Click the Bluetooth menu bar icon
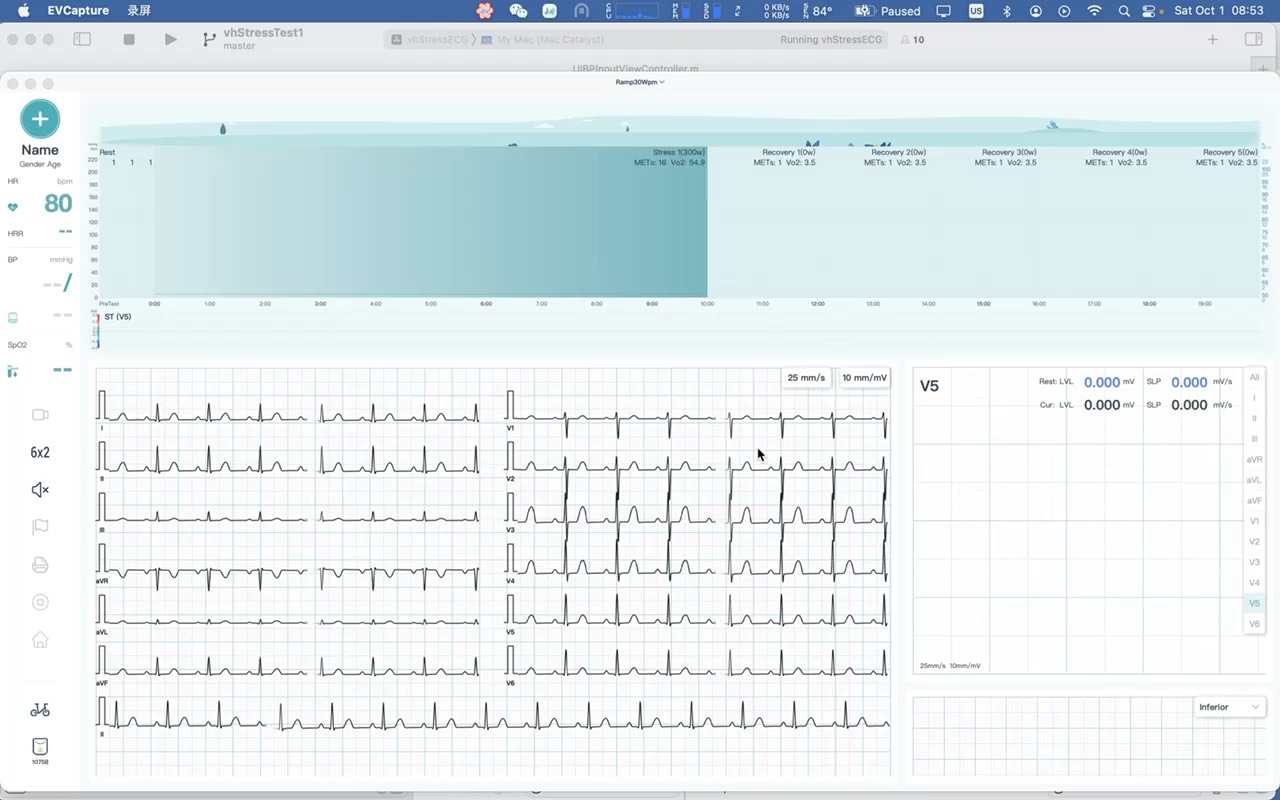The image size is (1280, 800). point(1007,11)
